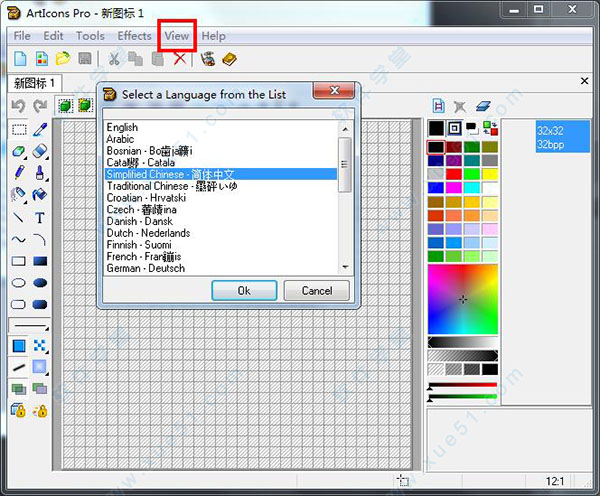
Task: Click the swap colors icon
Action: (x=490, y=128)
